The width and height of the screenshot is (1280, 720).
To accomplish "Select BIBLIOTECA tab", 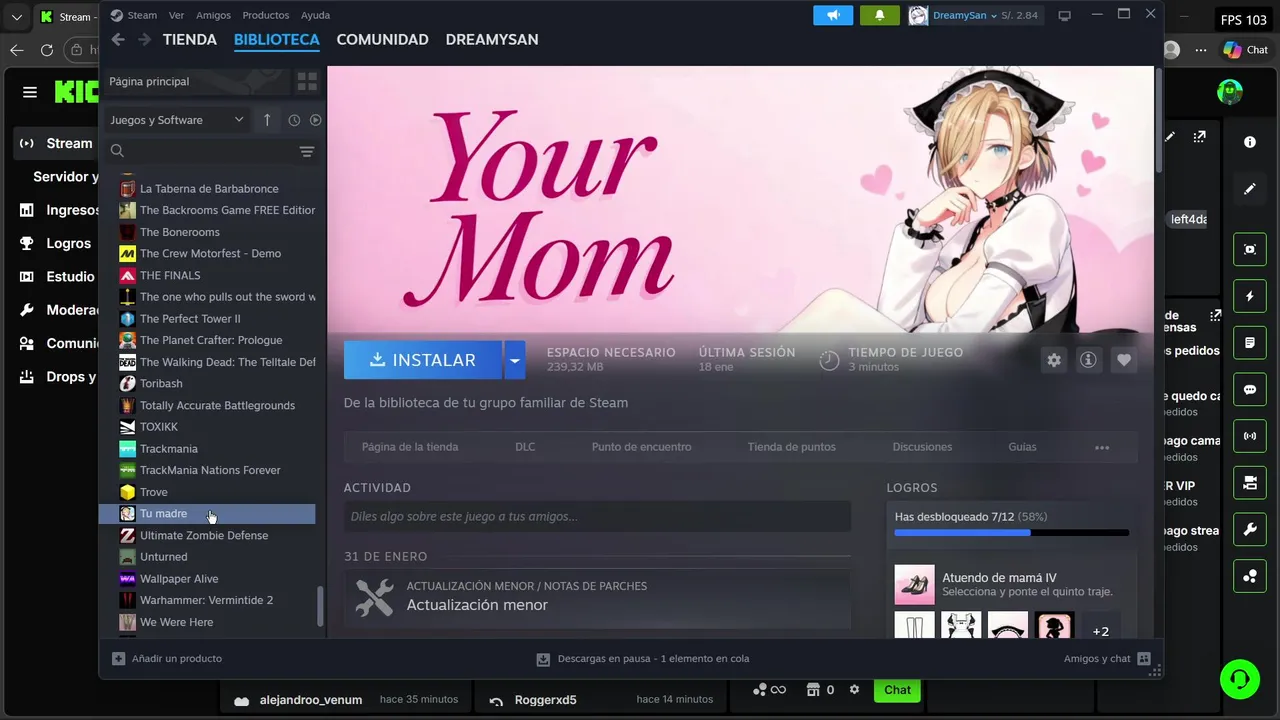I will tap(277, 39).
